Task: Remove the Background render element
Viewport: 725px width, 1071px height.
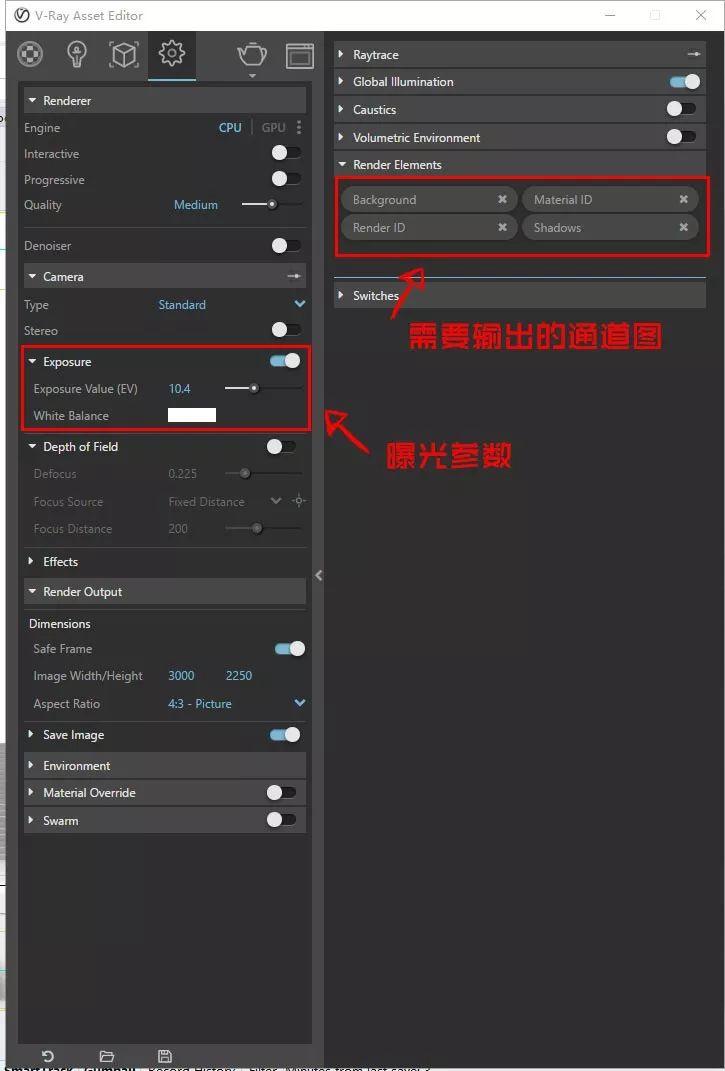Action: (x=502, y=199)
